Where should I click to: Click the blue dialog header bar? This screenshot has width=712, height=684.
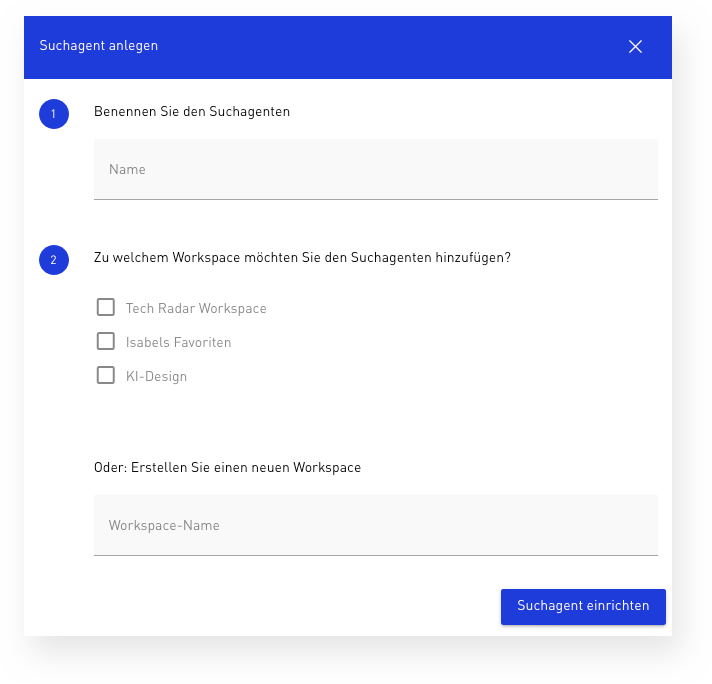[x=348, y=47]
